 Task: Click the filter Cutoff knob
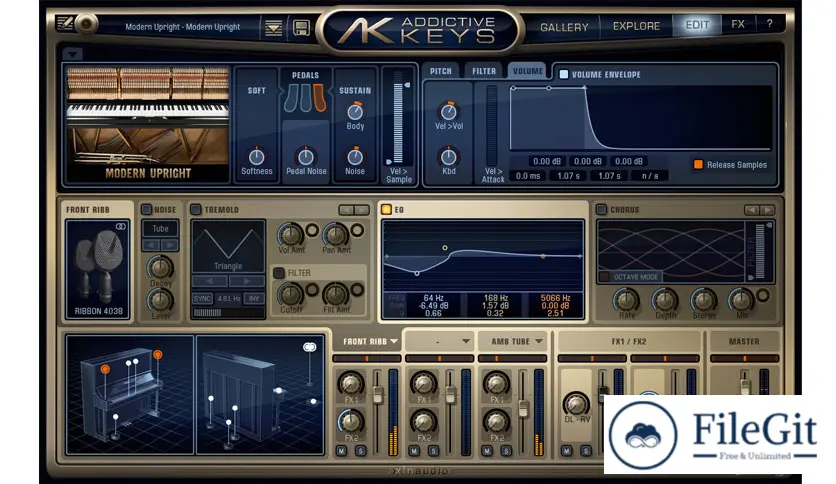pos(291,295)
